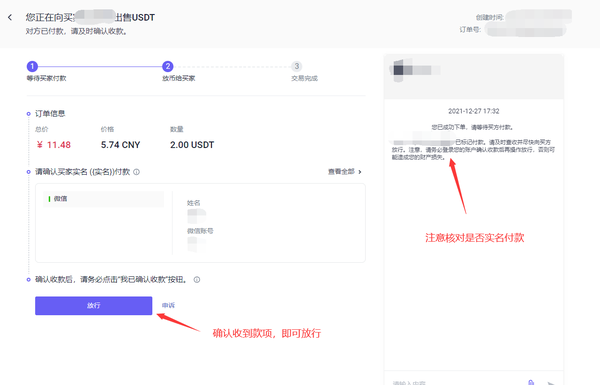Open info icon beside 实名付款 heading

tap(137, 172)
